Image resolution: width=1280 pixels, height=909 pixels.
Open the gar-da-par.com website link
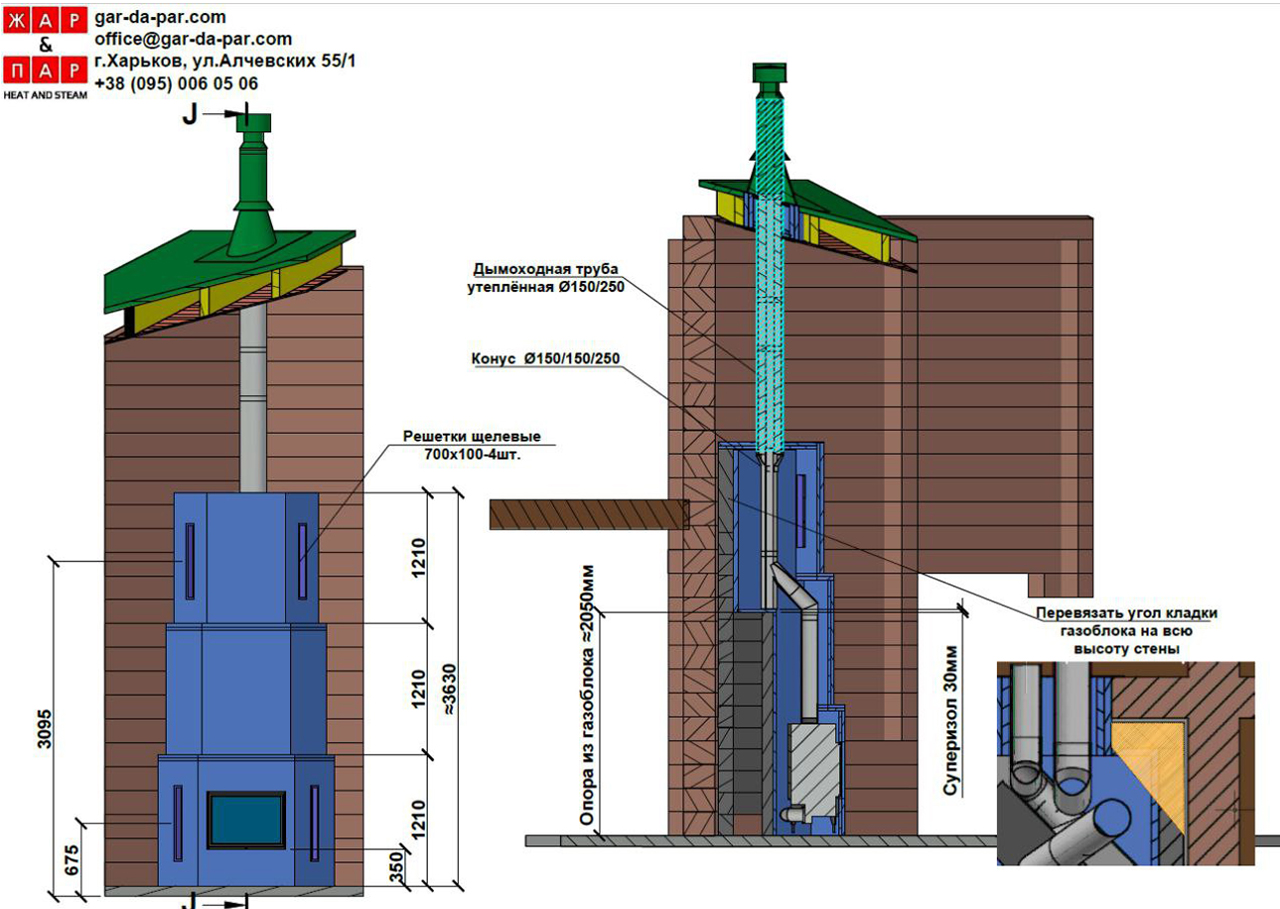(160, 17)
